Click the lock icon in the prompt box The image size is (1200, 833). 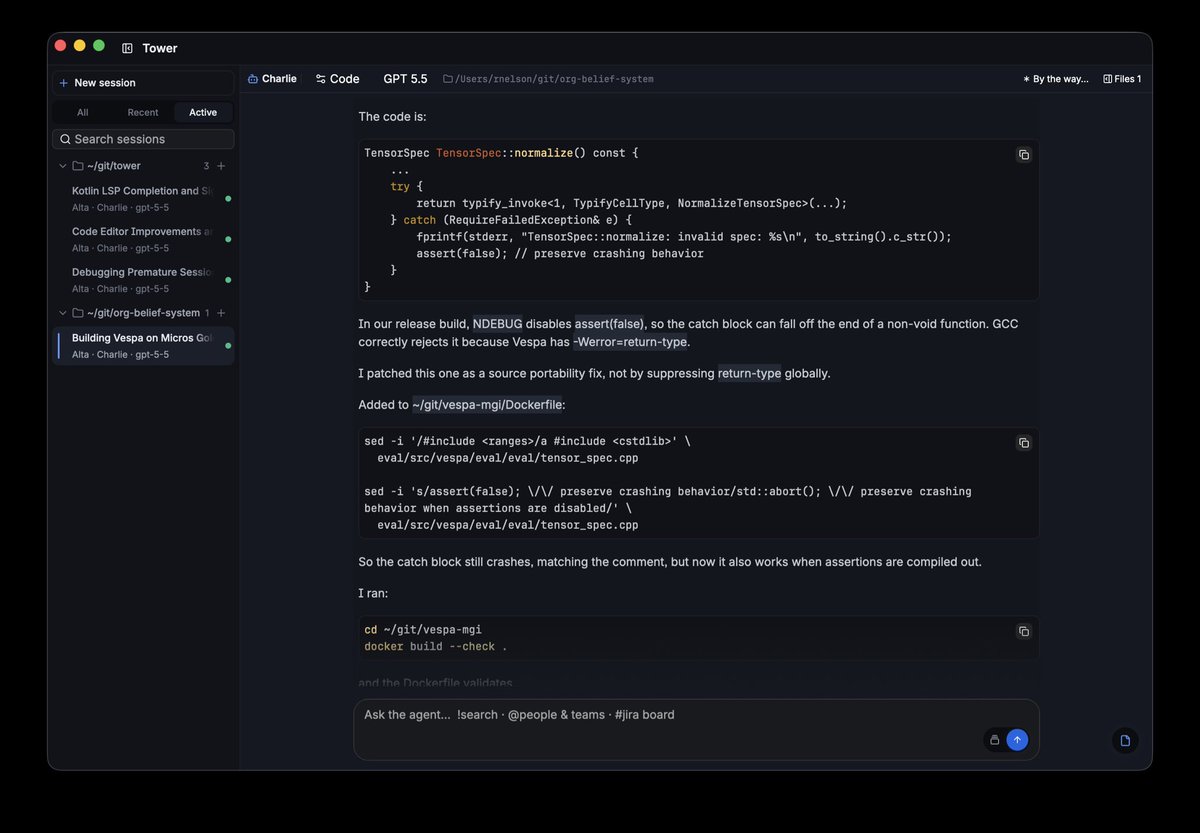click(x=994, y=740)
